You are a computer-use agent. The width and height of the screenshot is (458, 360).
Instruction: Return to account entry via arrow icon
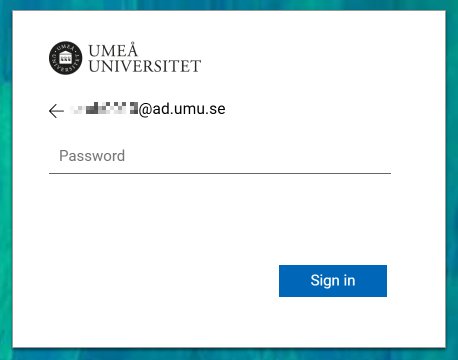[56, 111]
